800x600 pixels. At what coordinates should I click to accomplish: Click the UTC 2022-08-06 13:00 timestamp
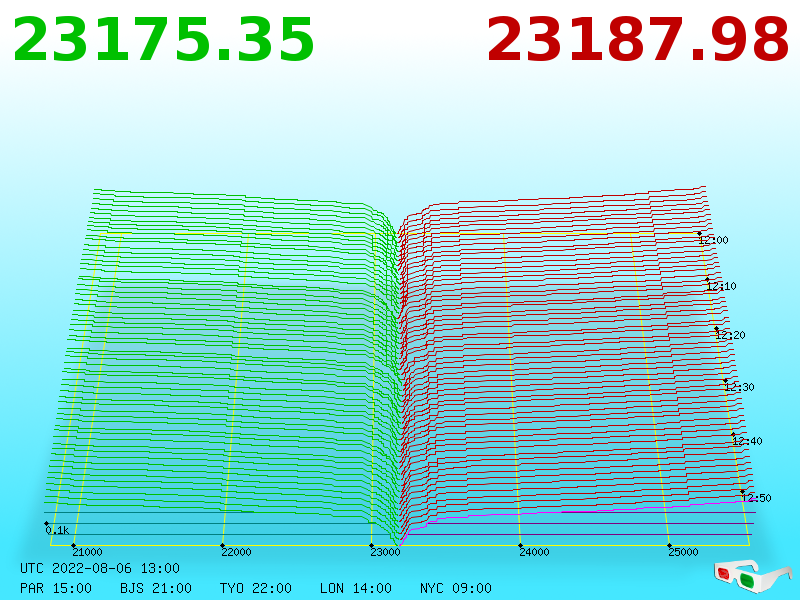100,568
